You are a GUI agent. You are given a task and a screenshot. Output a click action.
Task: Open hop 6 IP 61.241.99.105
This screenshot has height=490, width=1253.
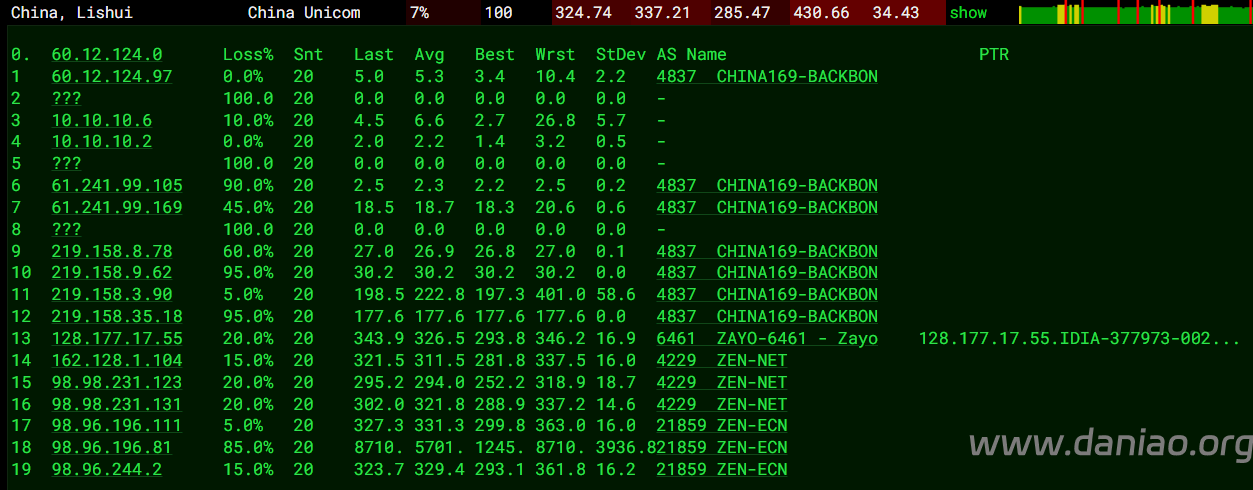(x=116, y=186)
